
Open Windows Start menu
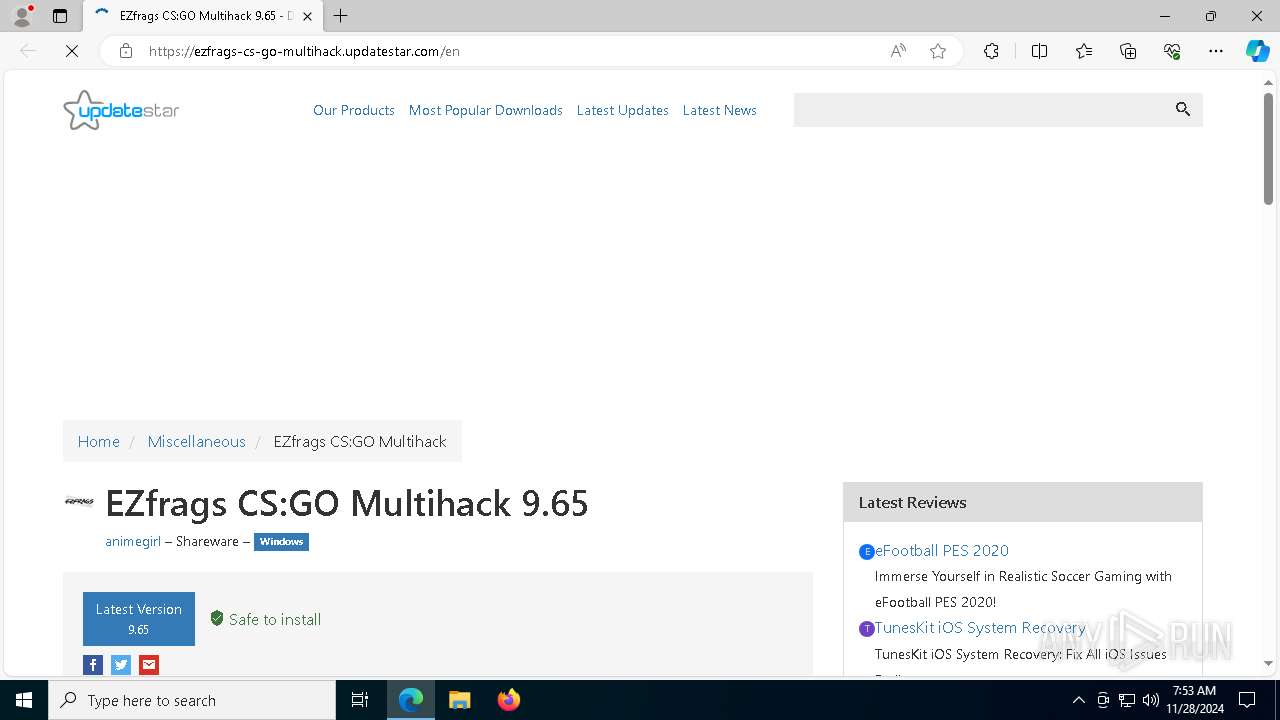24,700
